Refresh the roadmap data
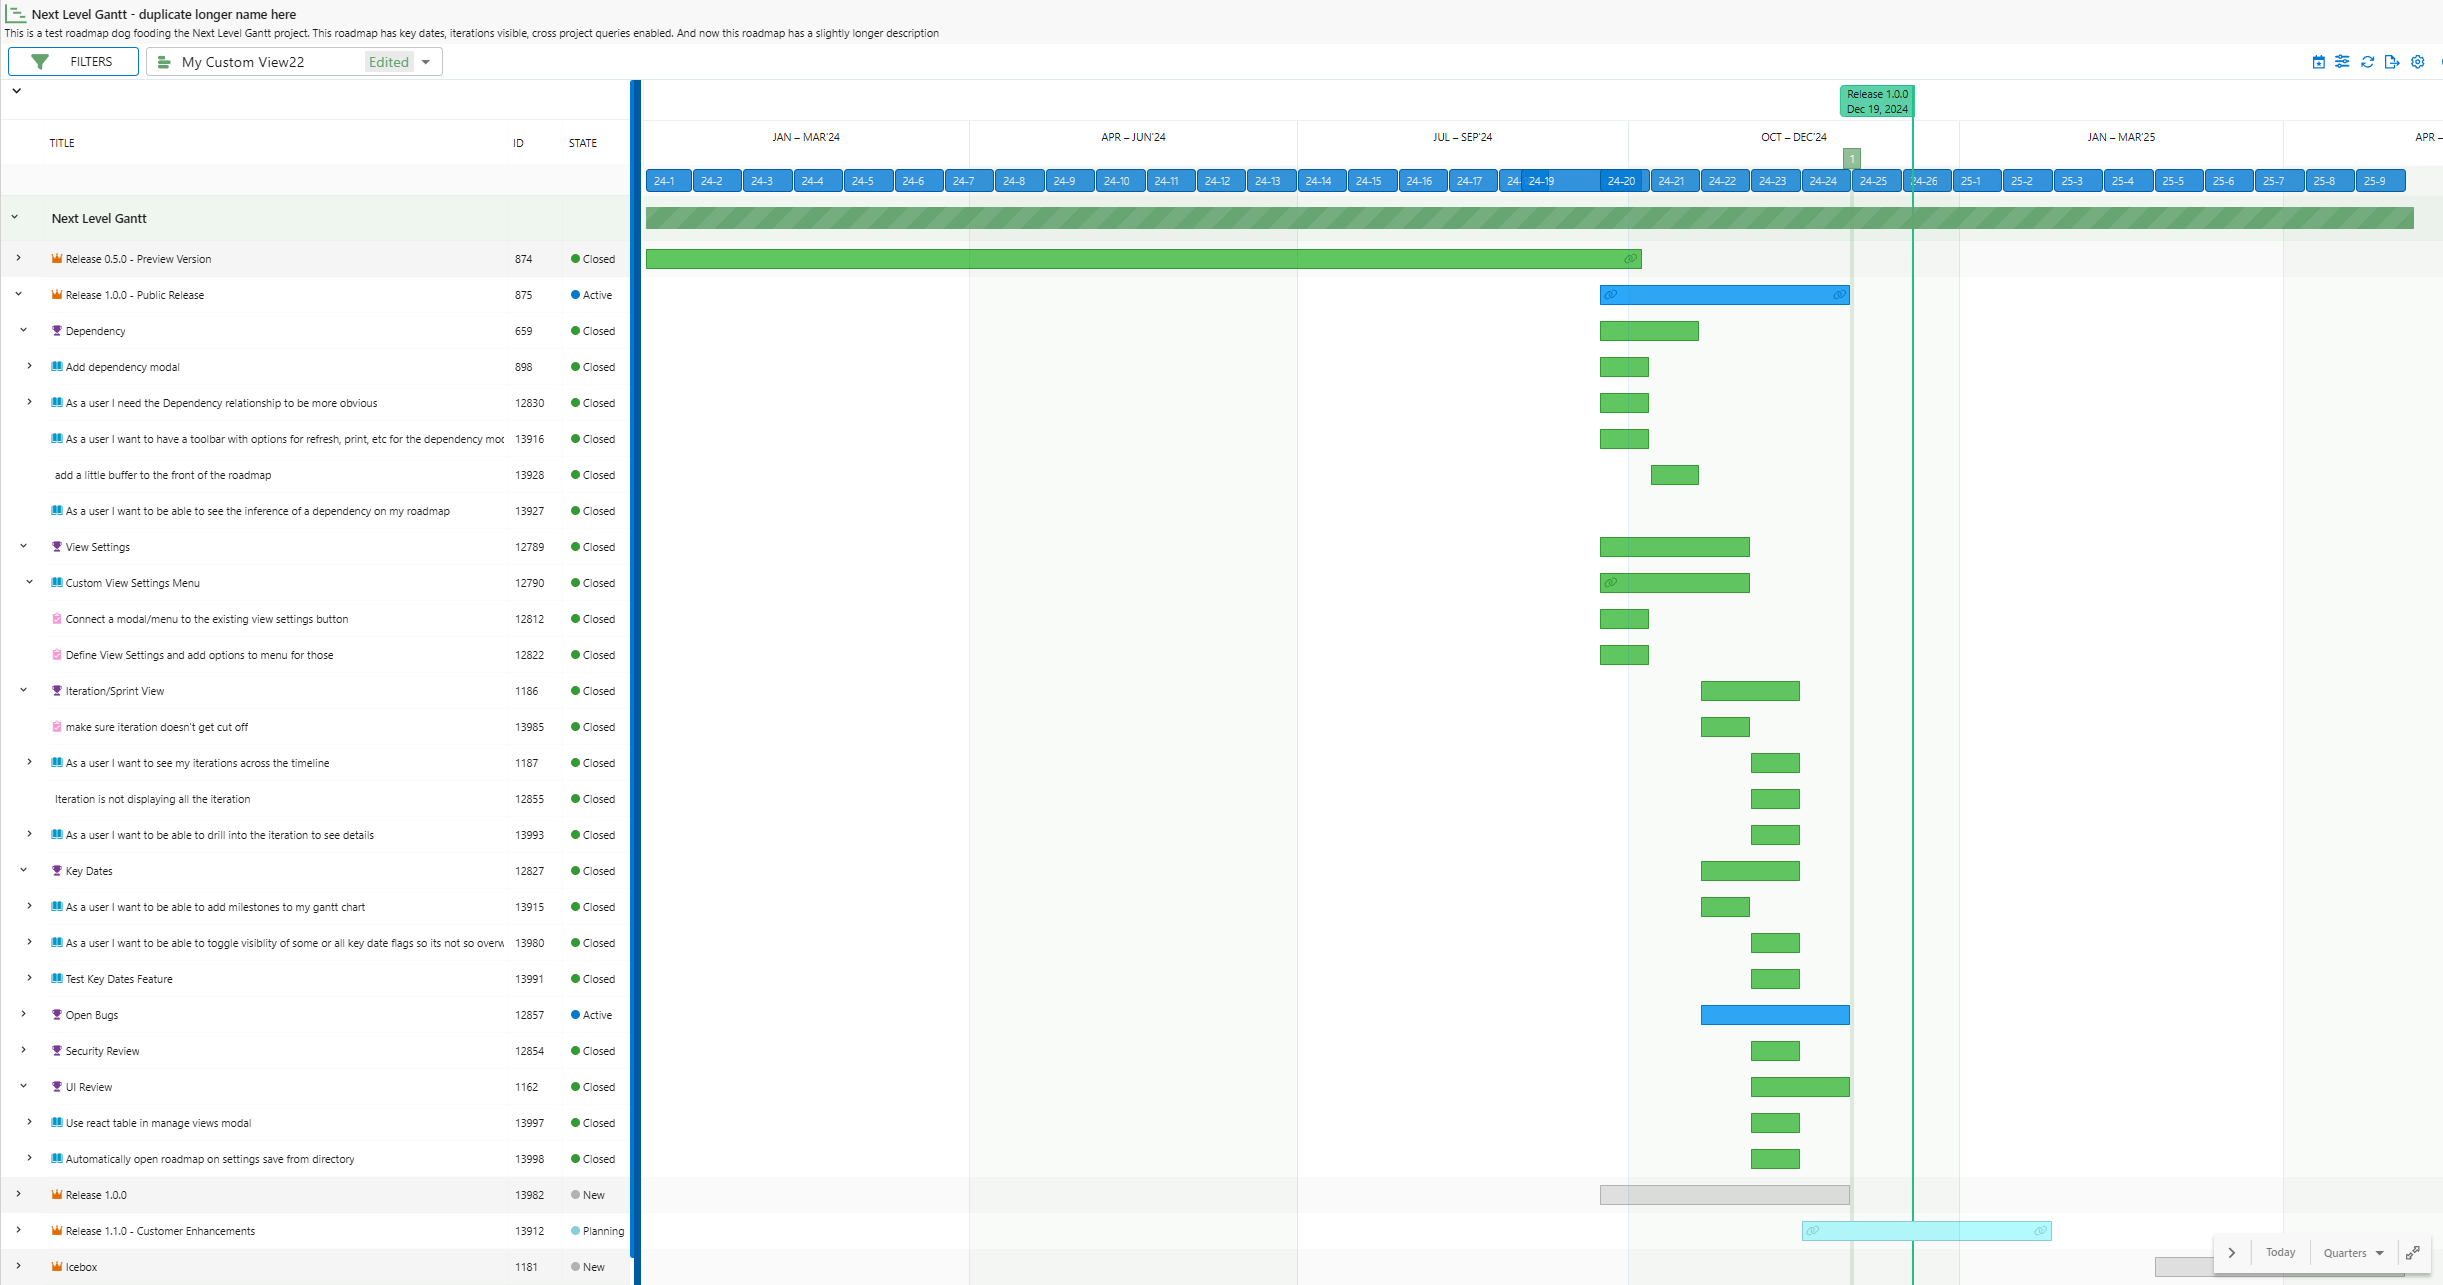2443x1285 pixels. [2367, 61]
